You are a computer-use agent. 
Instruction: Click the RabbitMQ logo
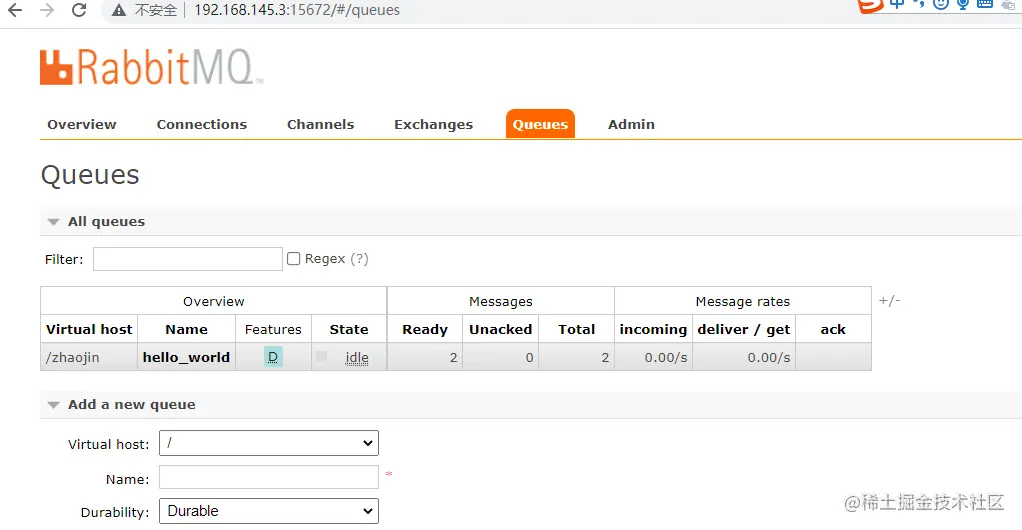[151, 67]
